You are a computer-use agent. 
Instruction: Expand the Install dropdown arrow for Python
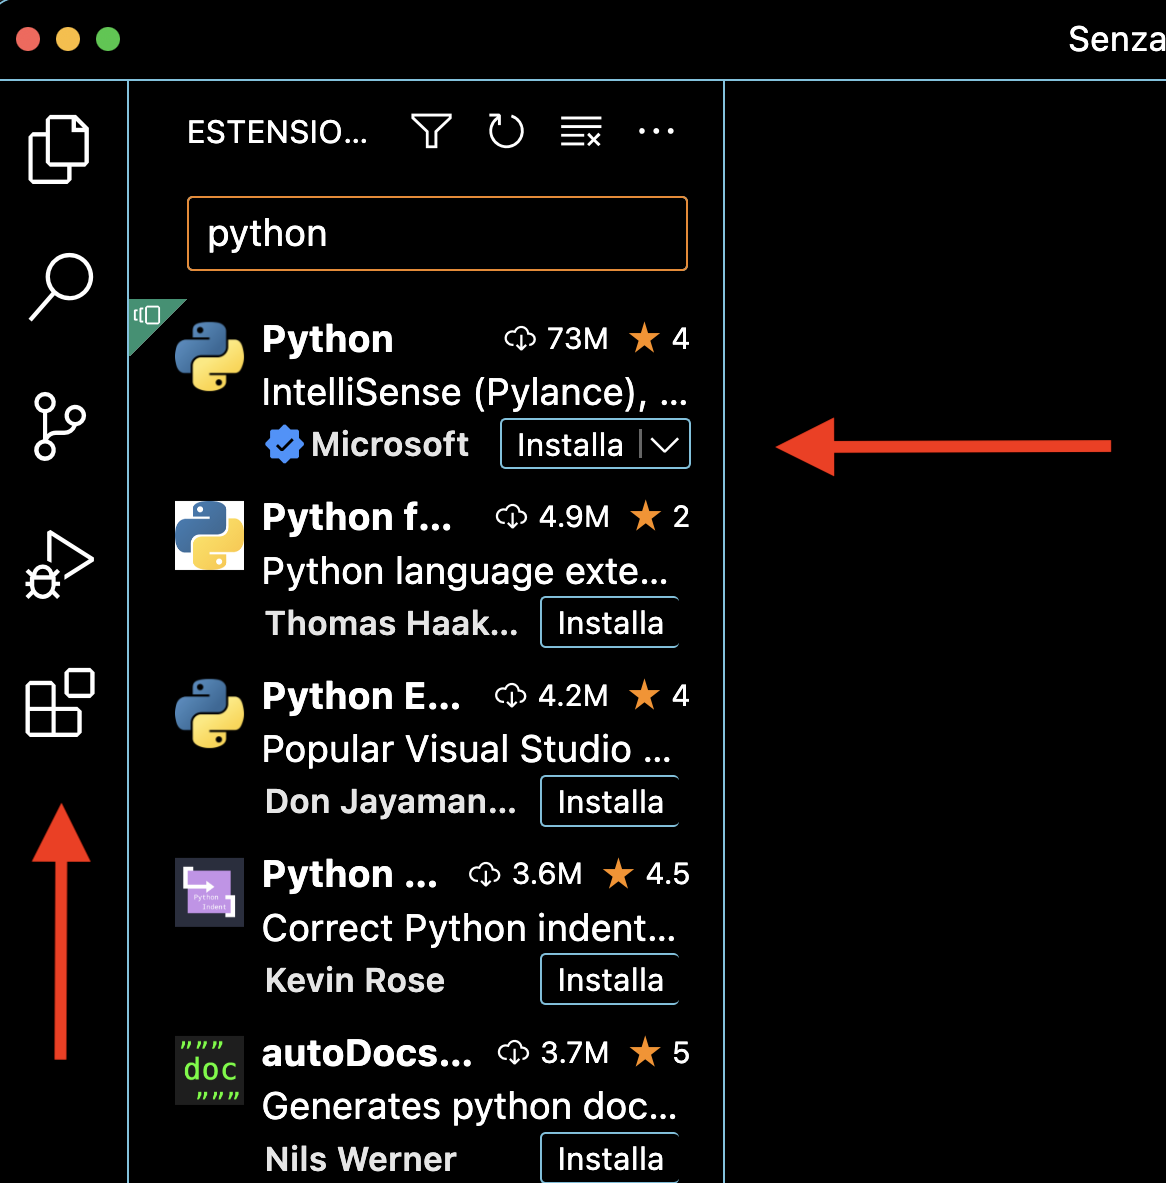tap(665, 445)
